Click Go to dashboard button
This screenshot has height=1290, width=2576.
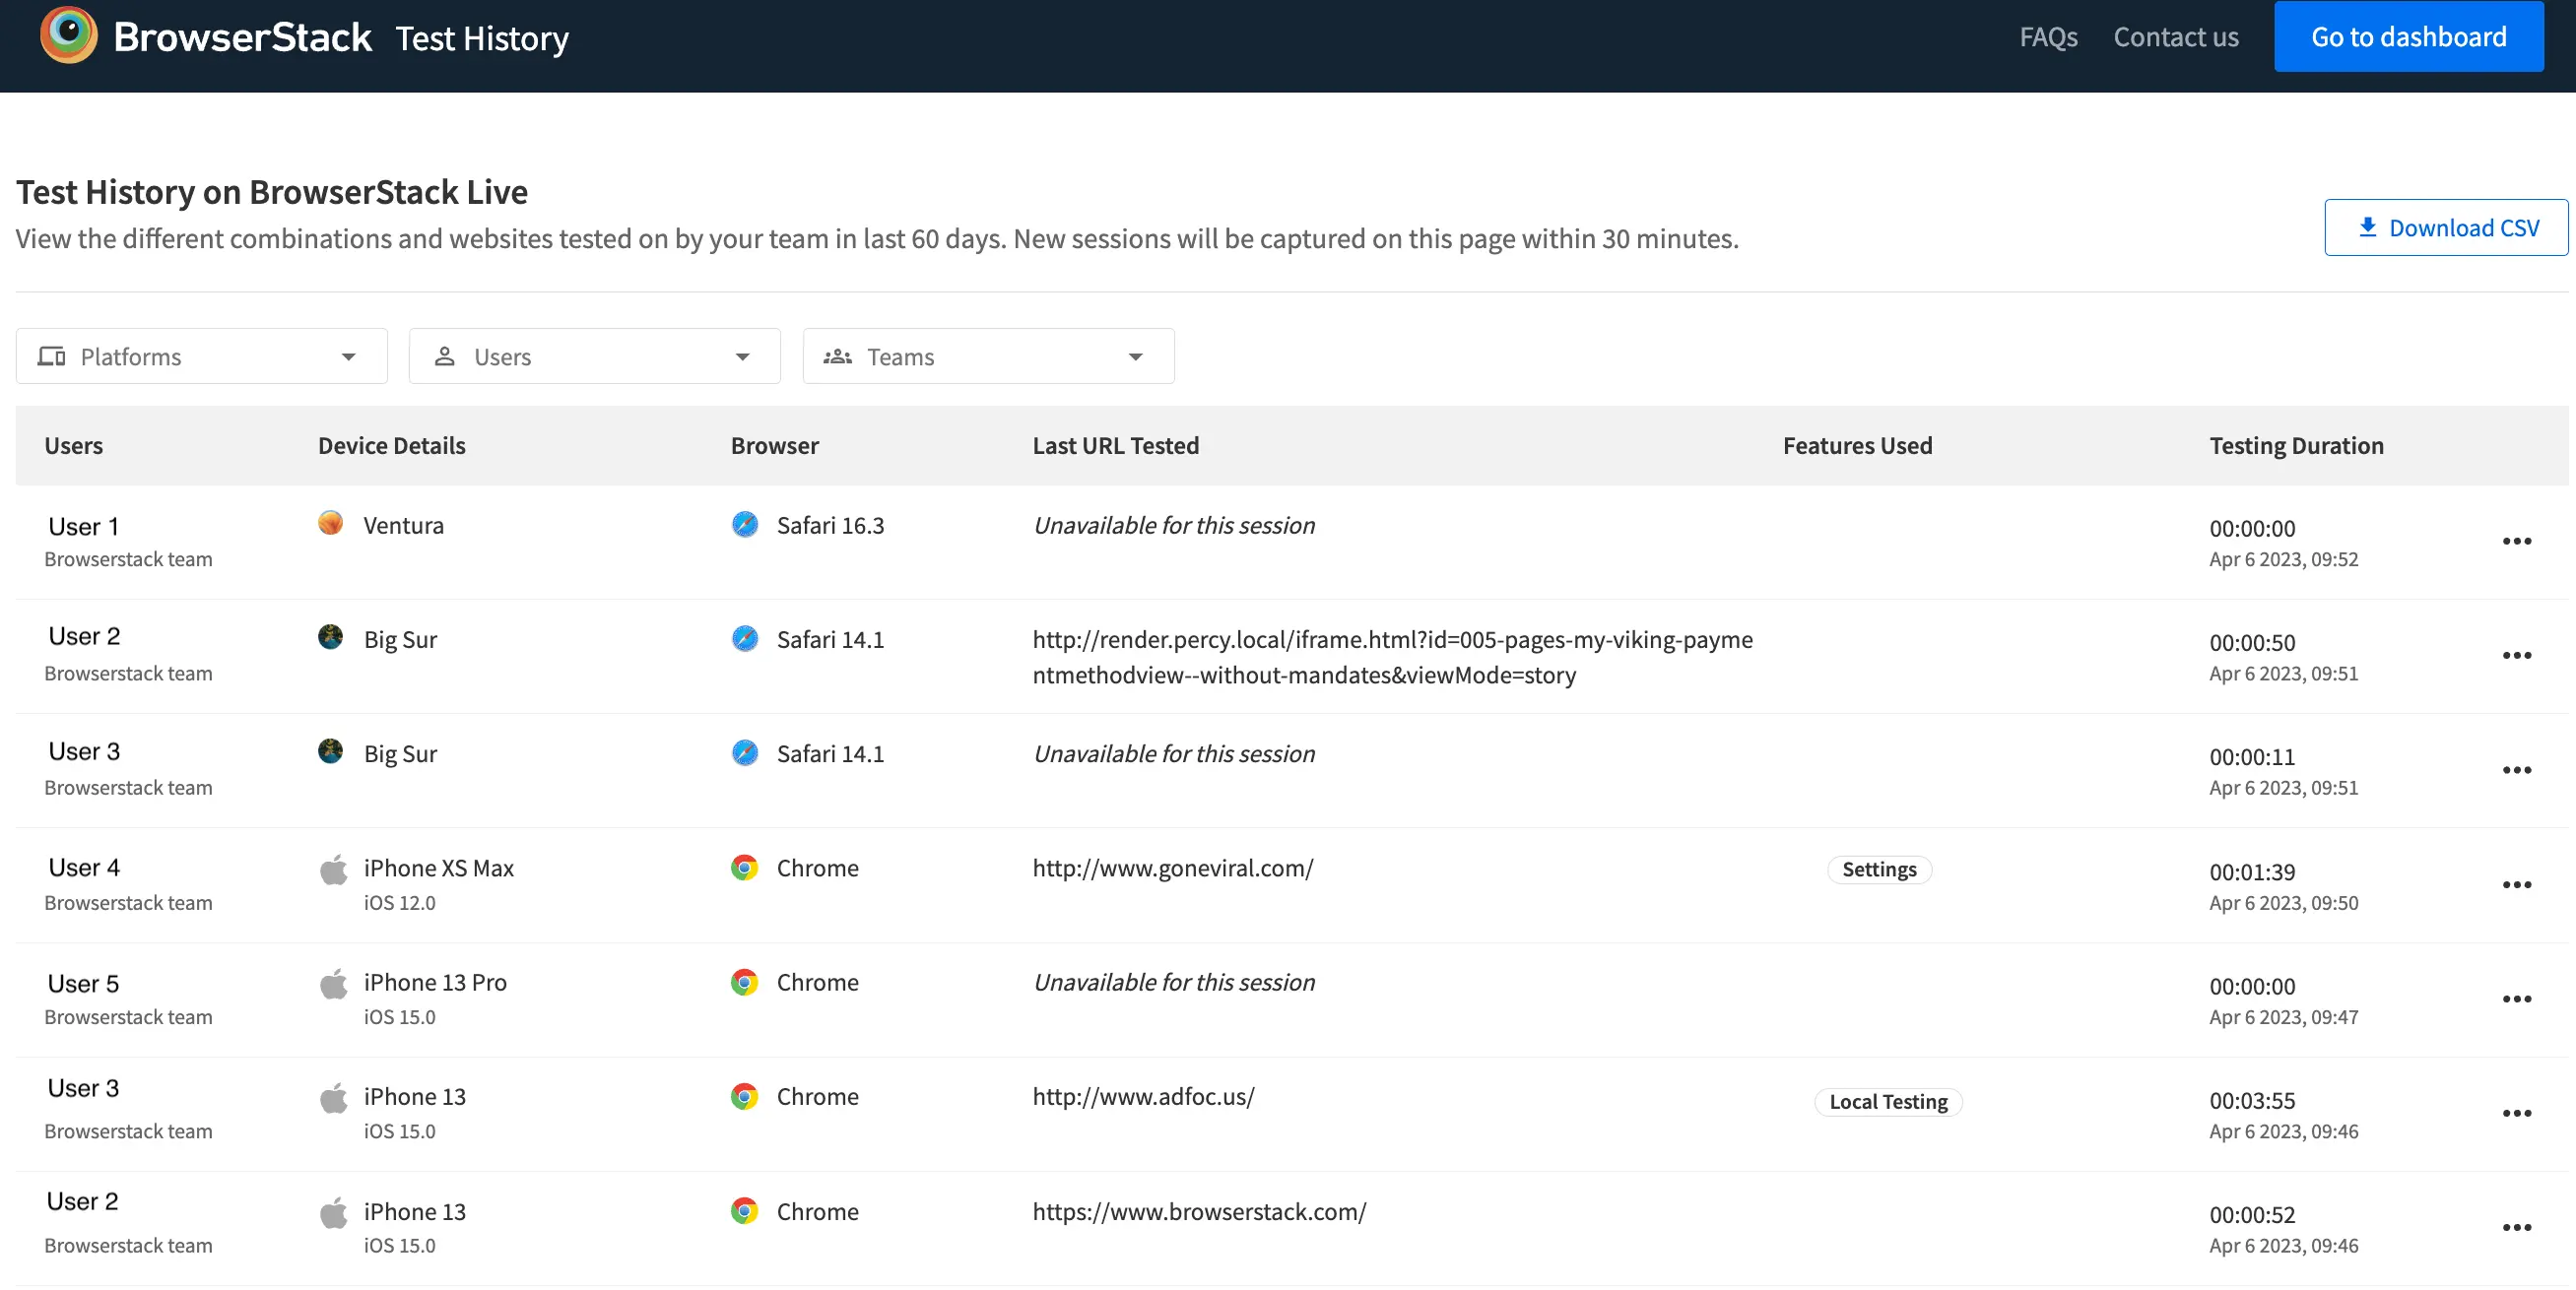point(2408,37)
